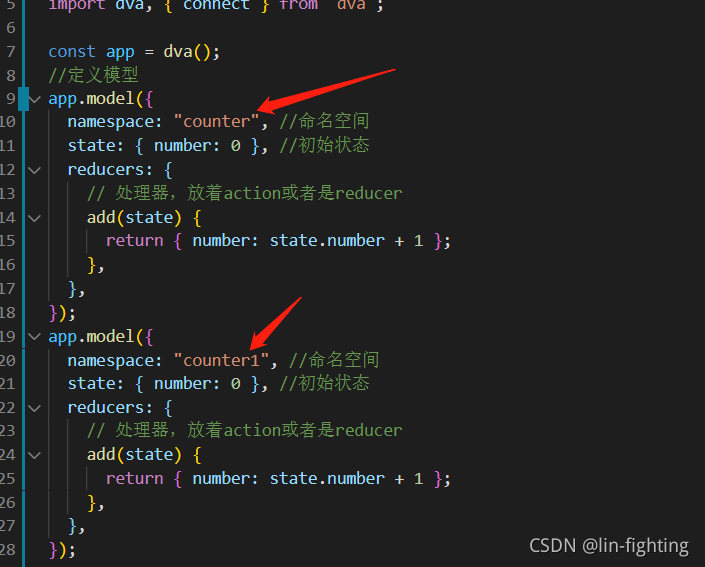Collapse the reducers fold on line 12

[x=35, y=170]
